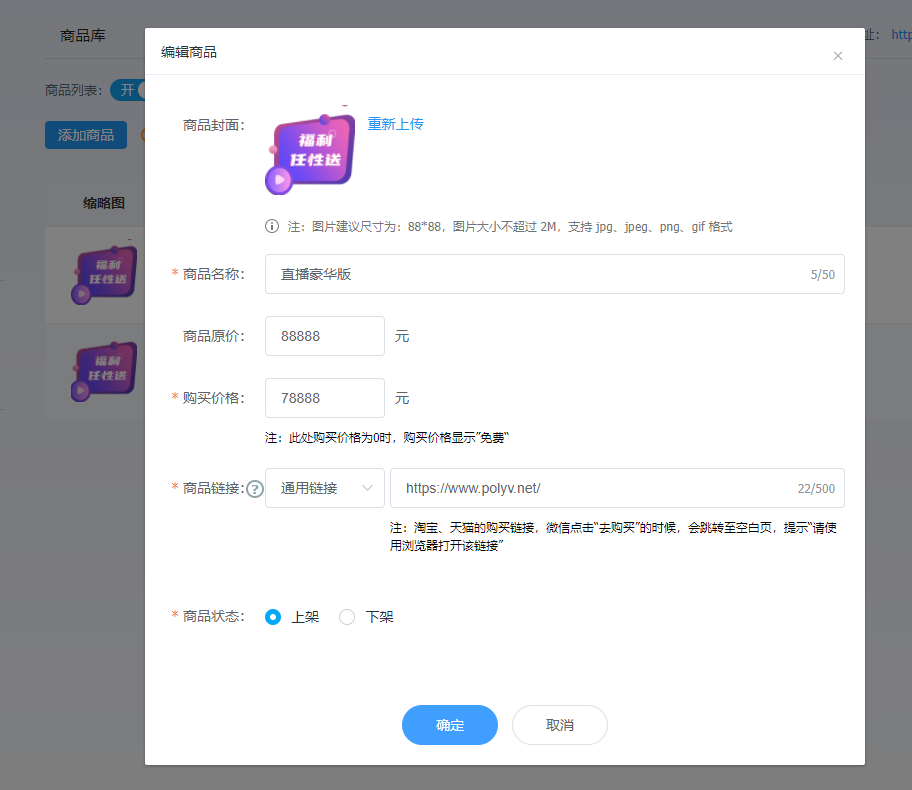Viewport: 912px width, 790px height.
Task: Select the 下架 radio button
Action: coord(347,617)
